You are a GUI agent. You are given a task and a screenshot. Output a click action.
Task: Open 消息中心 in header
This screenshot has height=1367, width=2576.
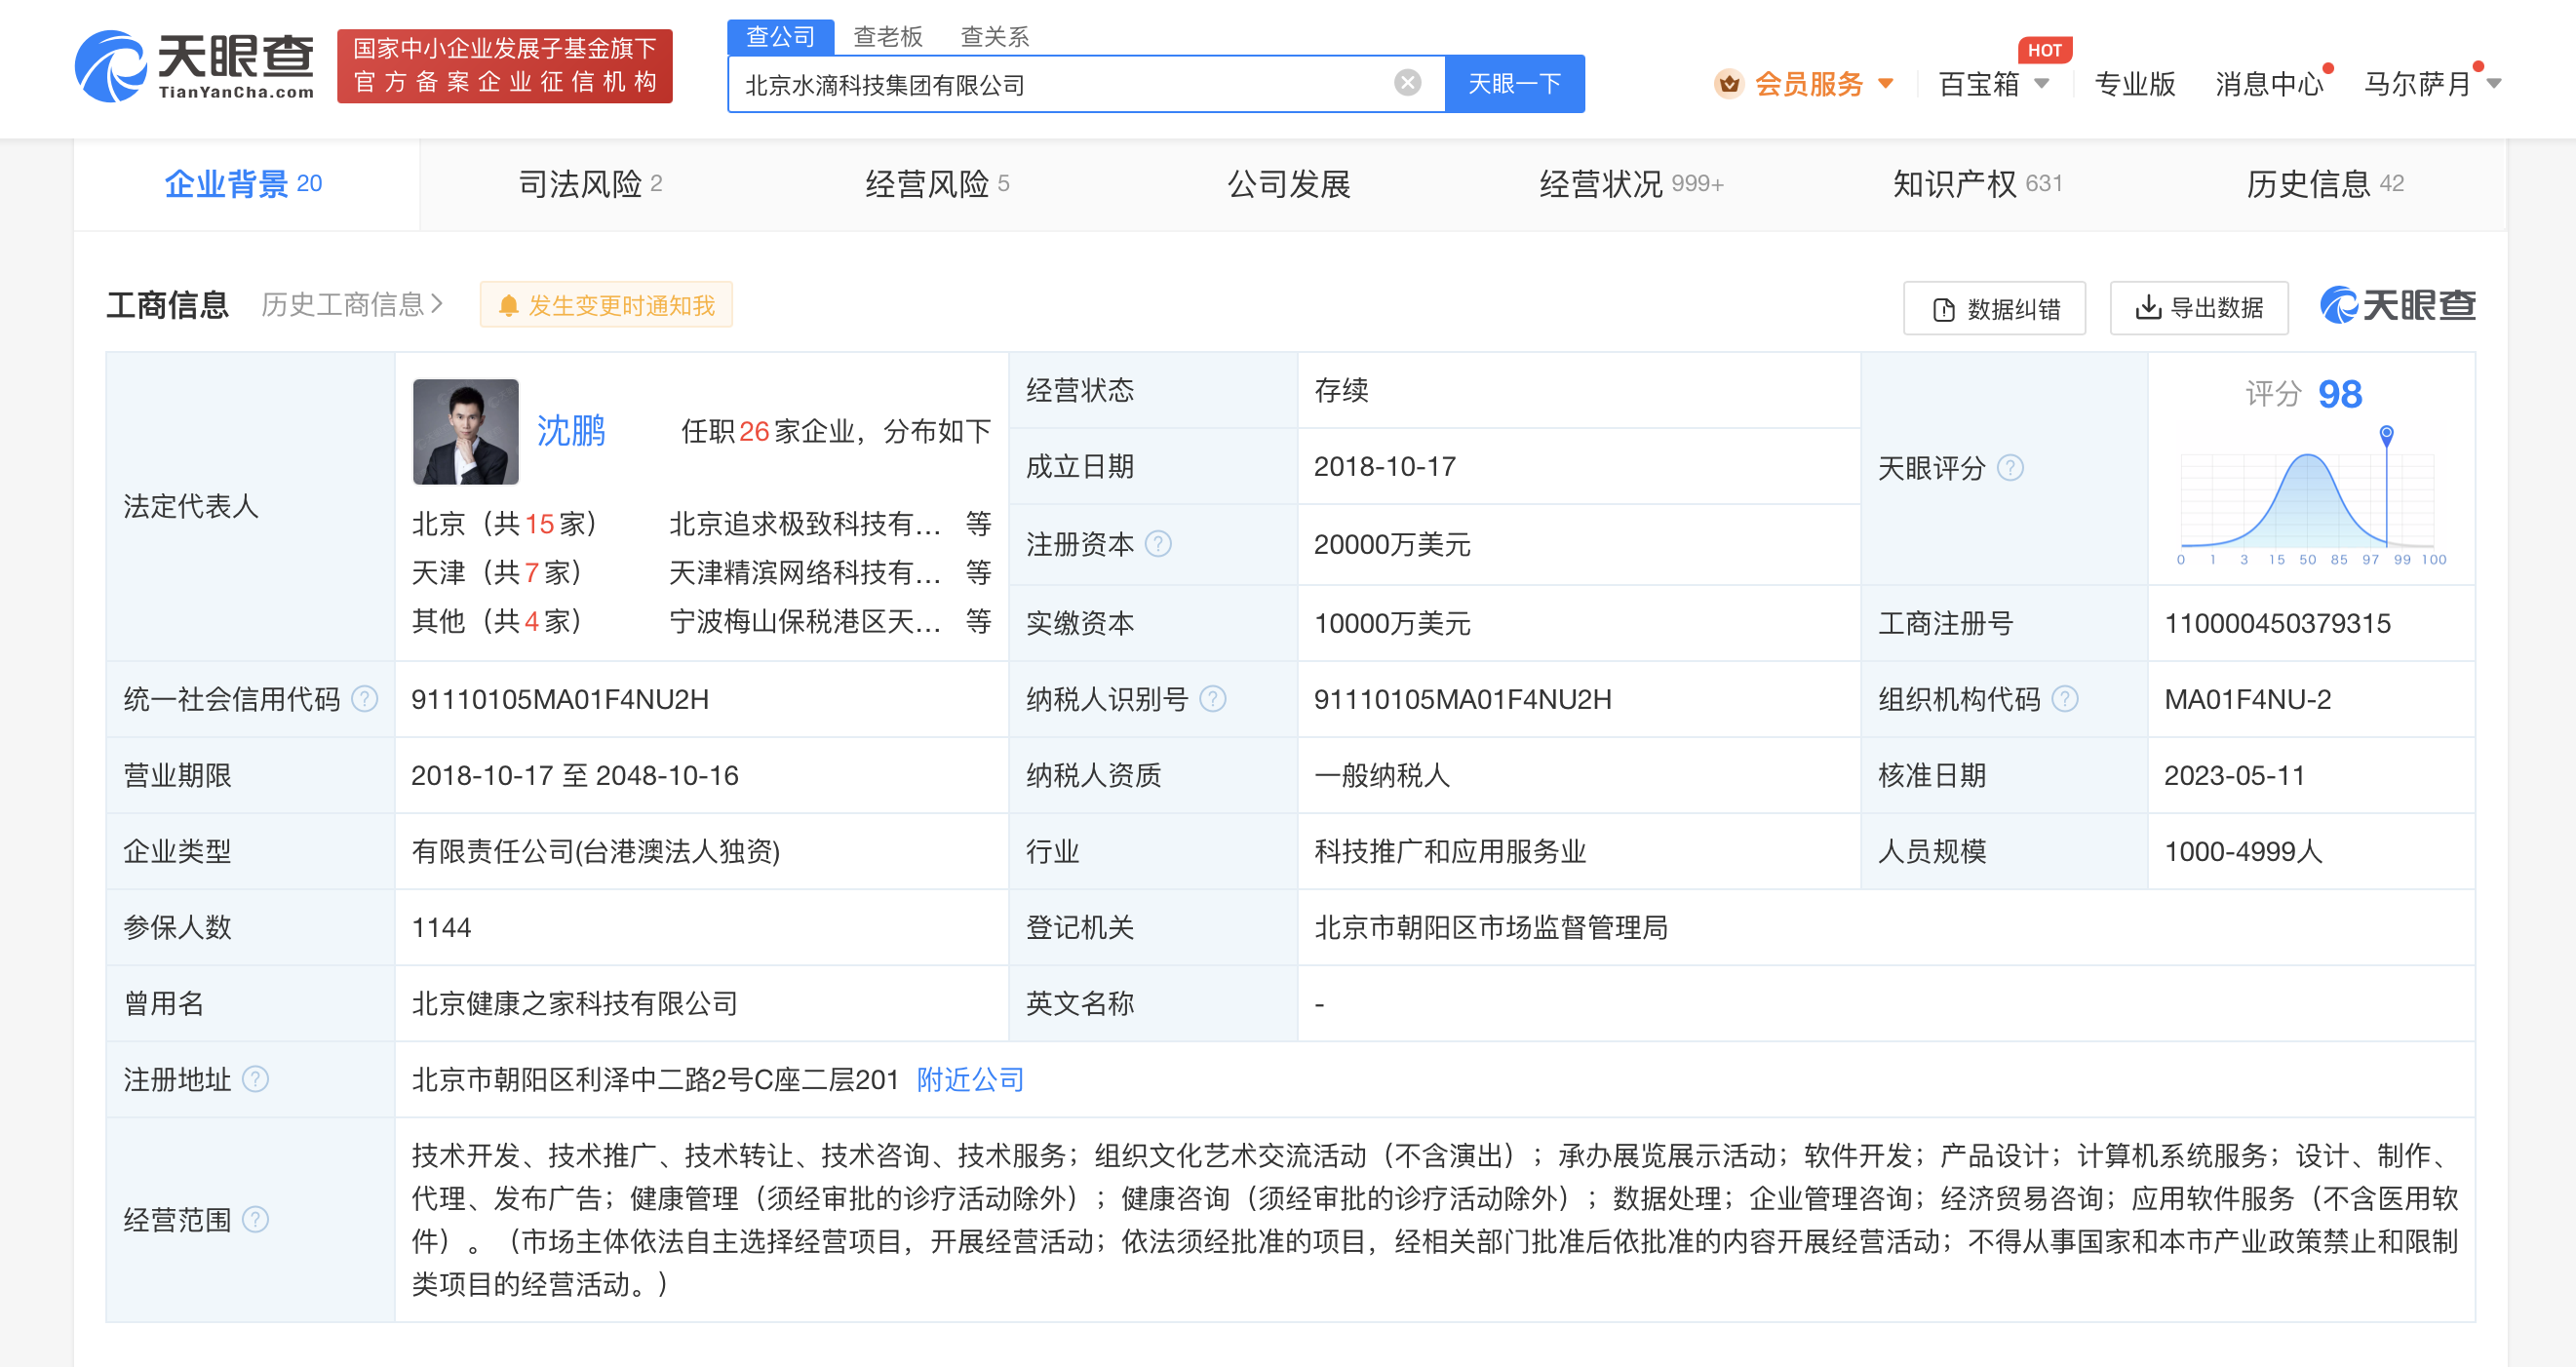pyautogui.click(x=2269, y=84)
